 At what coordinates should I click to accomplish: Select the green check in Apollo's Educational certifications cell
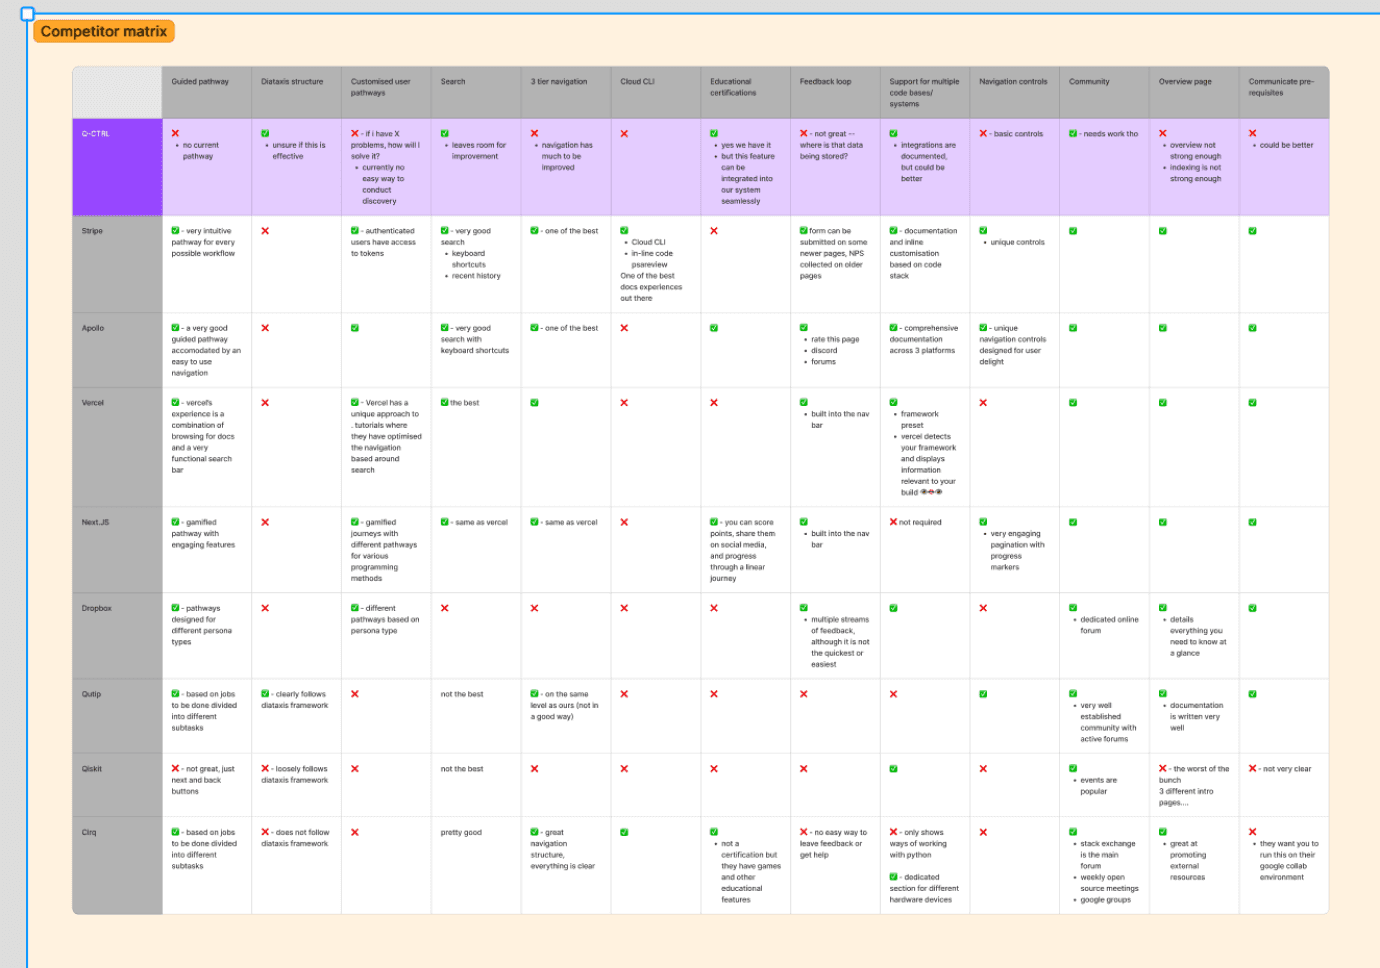714,328
